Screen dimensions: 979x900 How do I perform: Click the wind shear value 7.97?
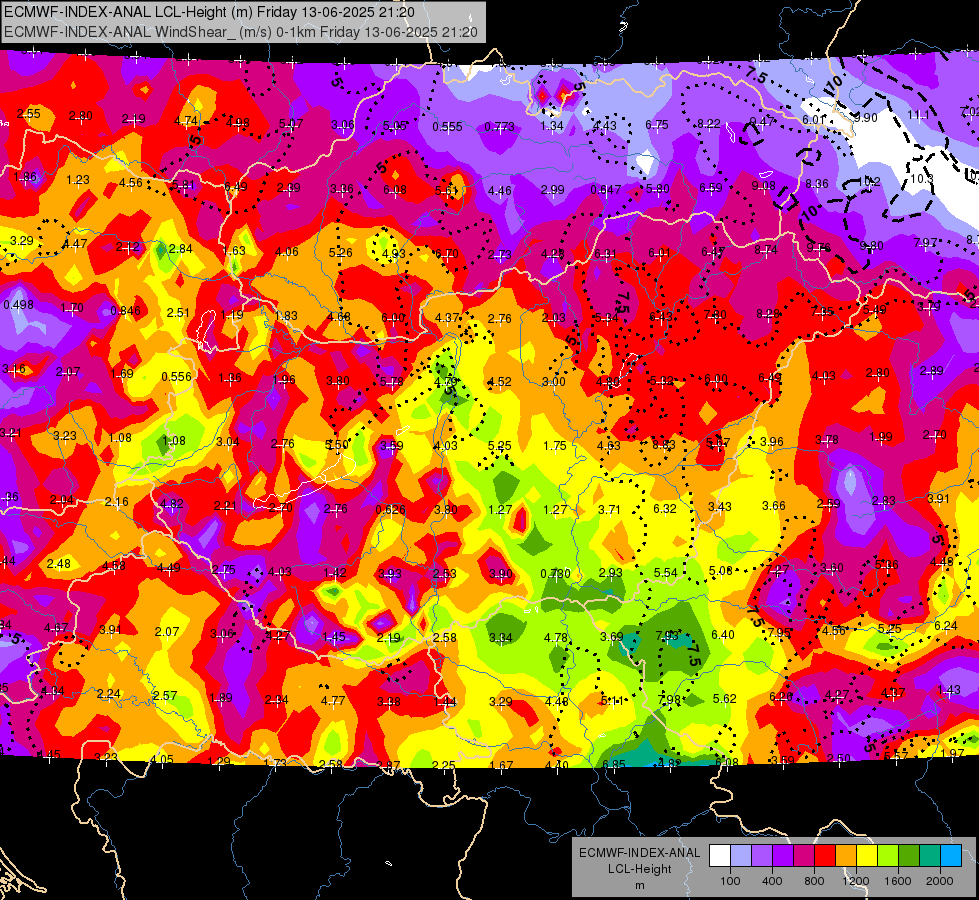925,242
